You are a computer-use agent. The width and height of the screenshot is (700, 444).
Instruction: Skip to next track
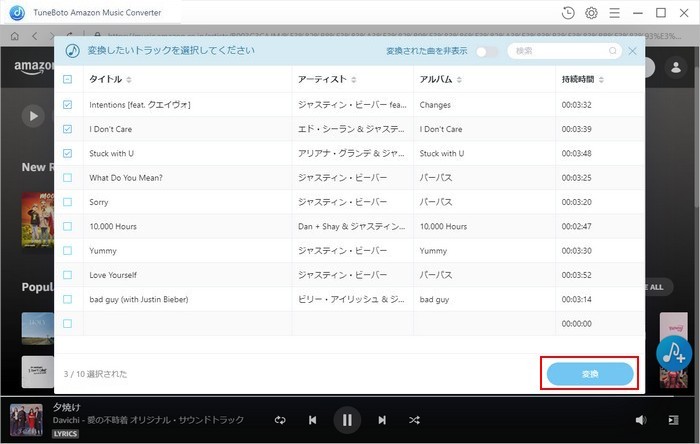point(382,420)
